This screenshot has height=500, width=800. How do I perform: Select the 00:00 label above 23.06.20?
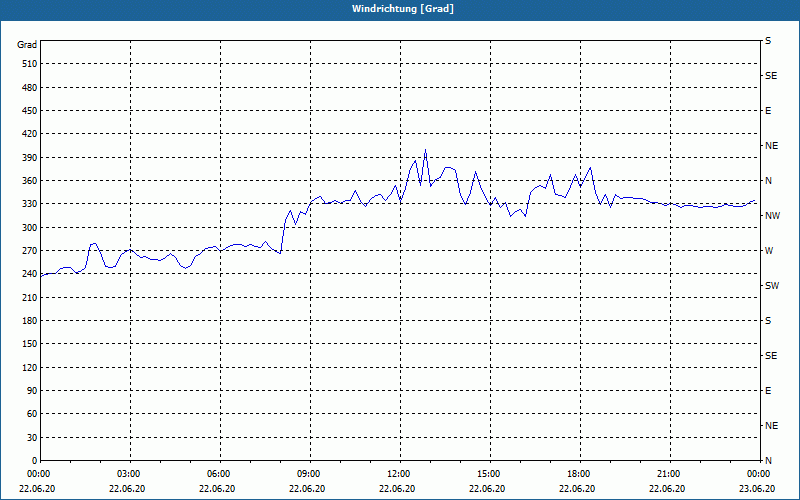tap(758, 474)
